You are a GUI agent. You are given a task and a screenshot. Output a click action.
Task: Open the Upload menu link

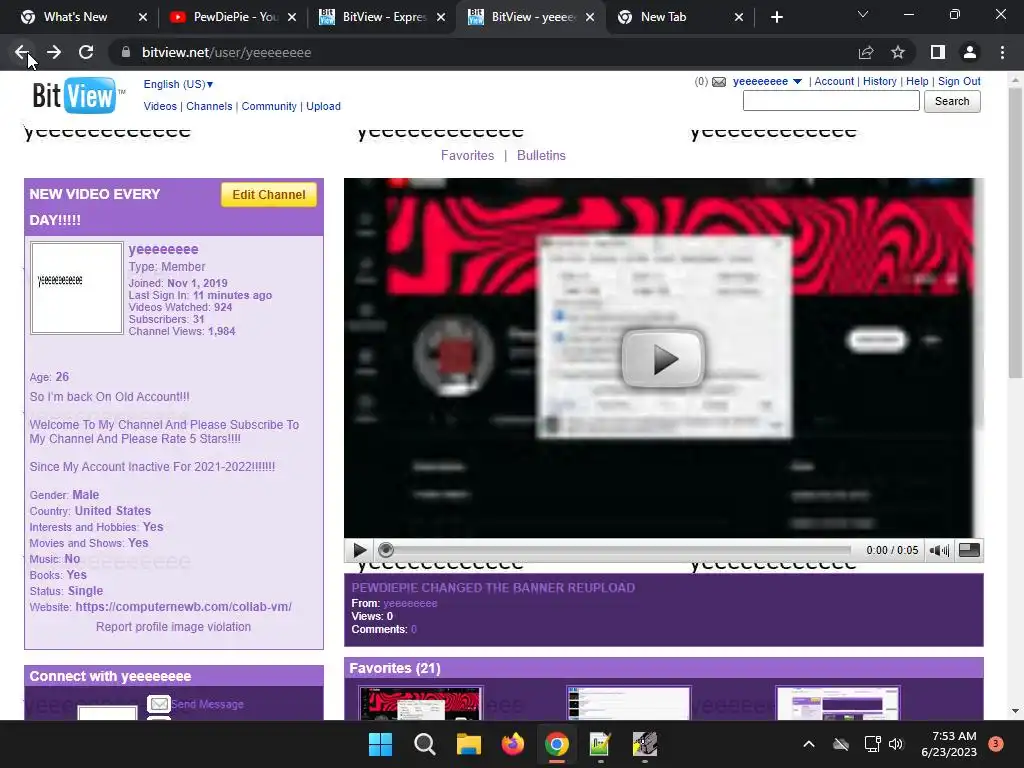[x=323, y=106]
